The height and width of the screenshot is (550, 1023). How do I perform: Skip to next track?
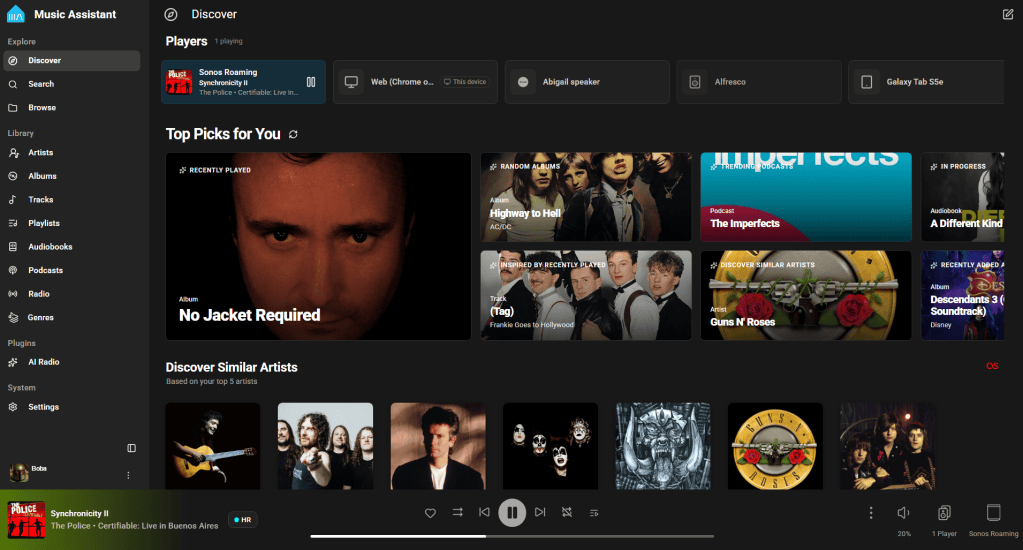pyautogui.click(x=540, y=513)
